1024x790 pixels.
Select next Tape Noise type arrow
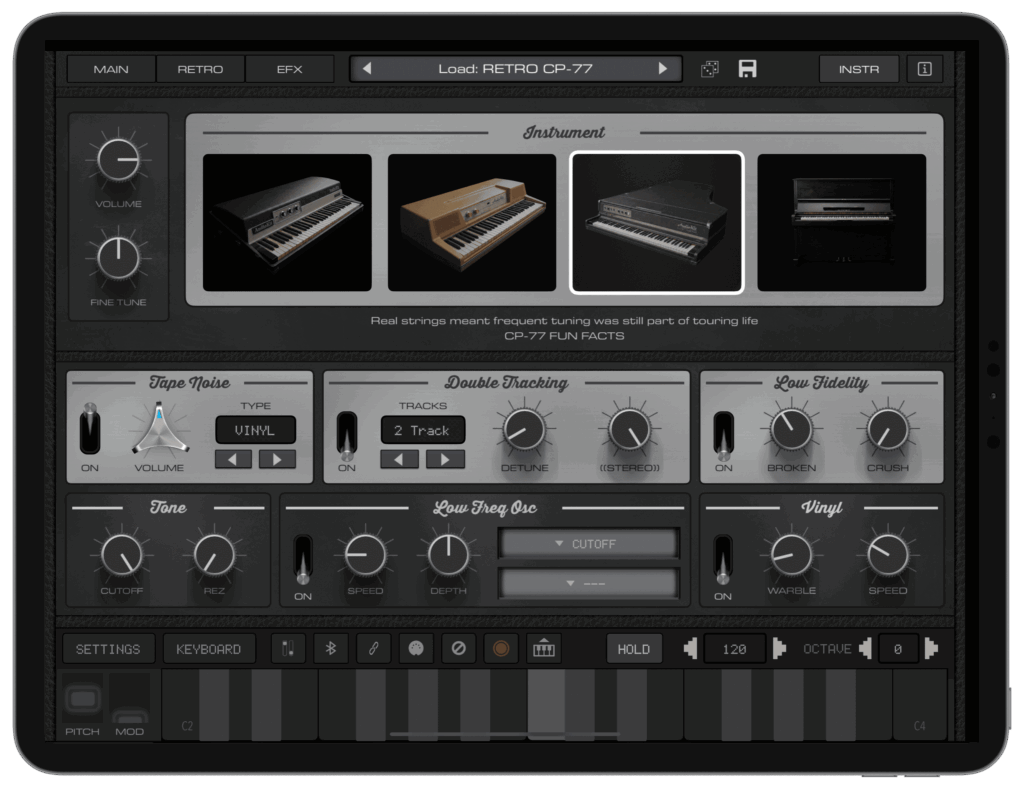click(277, 459)
